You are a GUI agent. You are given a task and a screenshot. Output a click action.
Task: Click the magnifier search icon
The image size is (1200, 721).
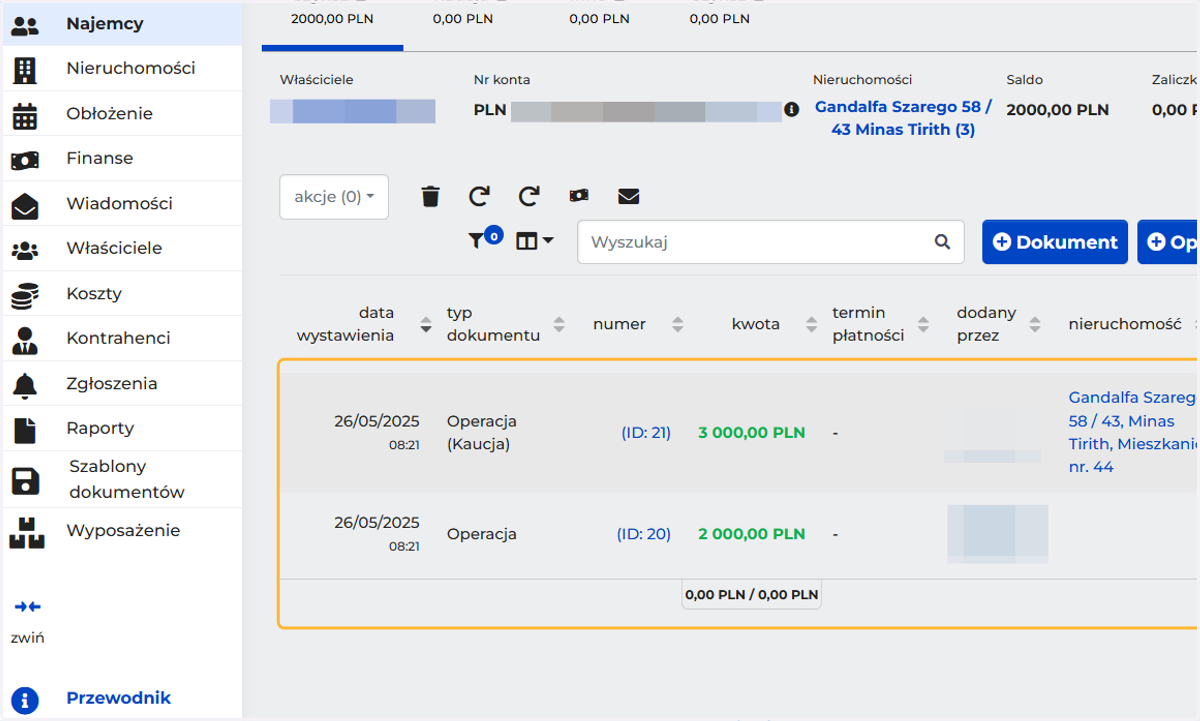tap(942, 242)
